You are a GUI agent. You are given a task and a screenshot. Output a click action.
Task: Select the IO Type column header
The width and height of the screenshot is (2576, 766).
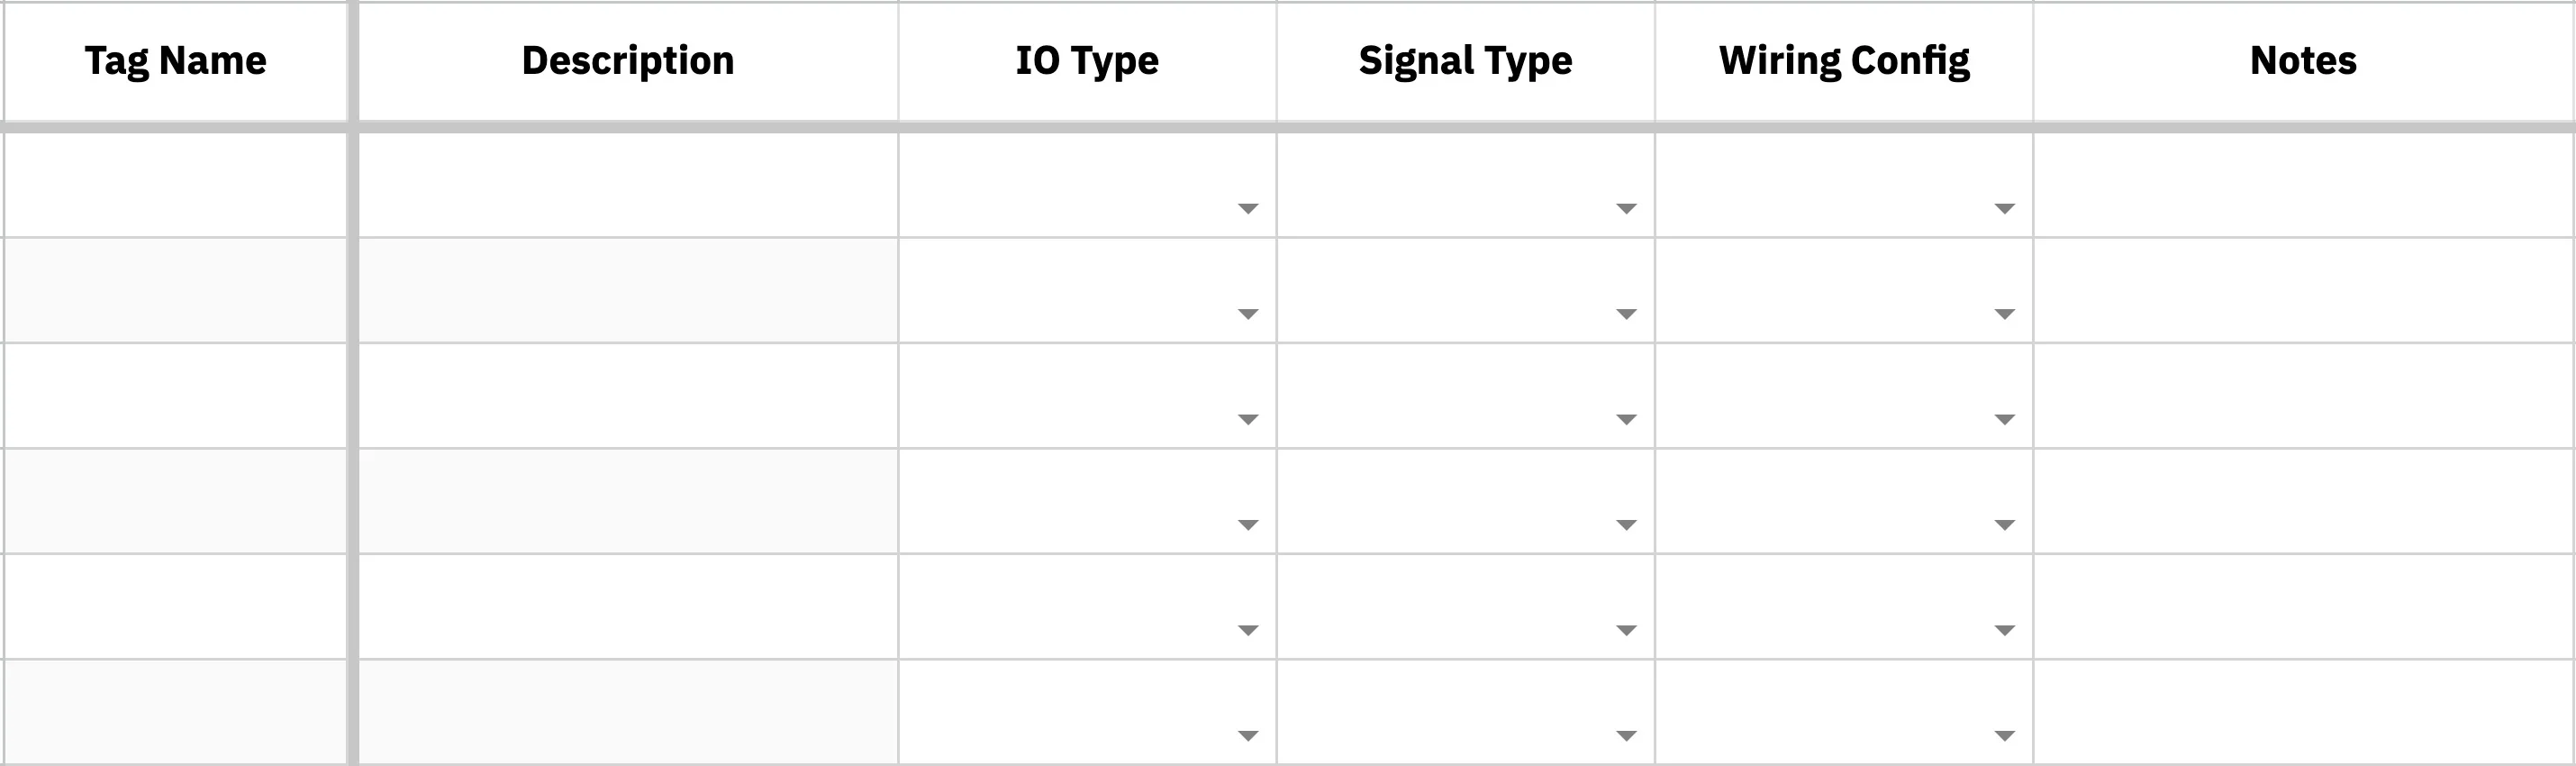pos(1087,62)
